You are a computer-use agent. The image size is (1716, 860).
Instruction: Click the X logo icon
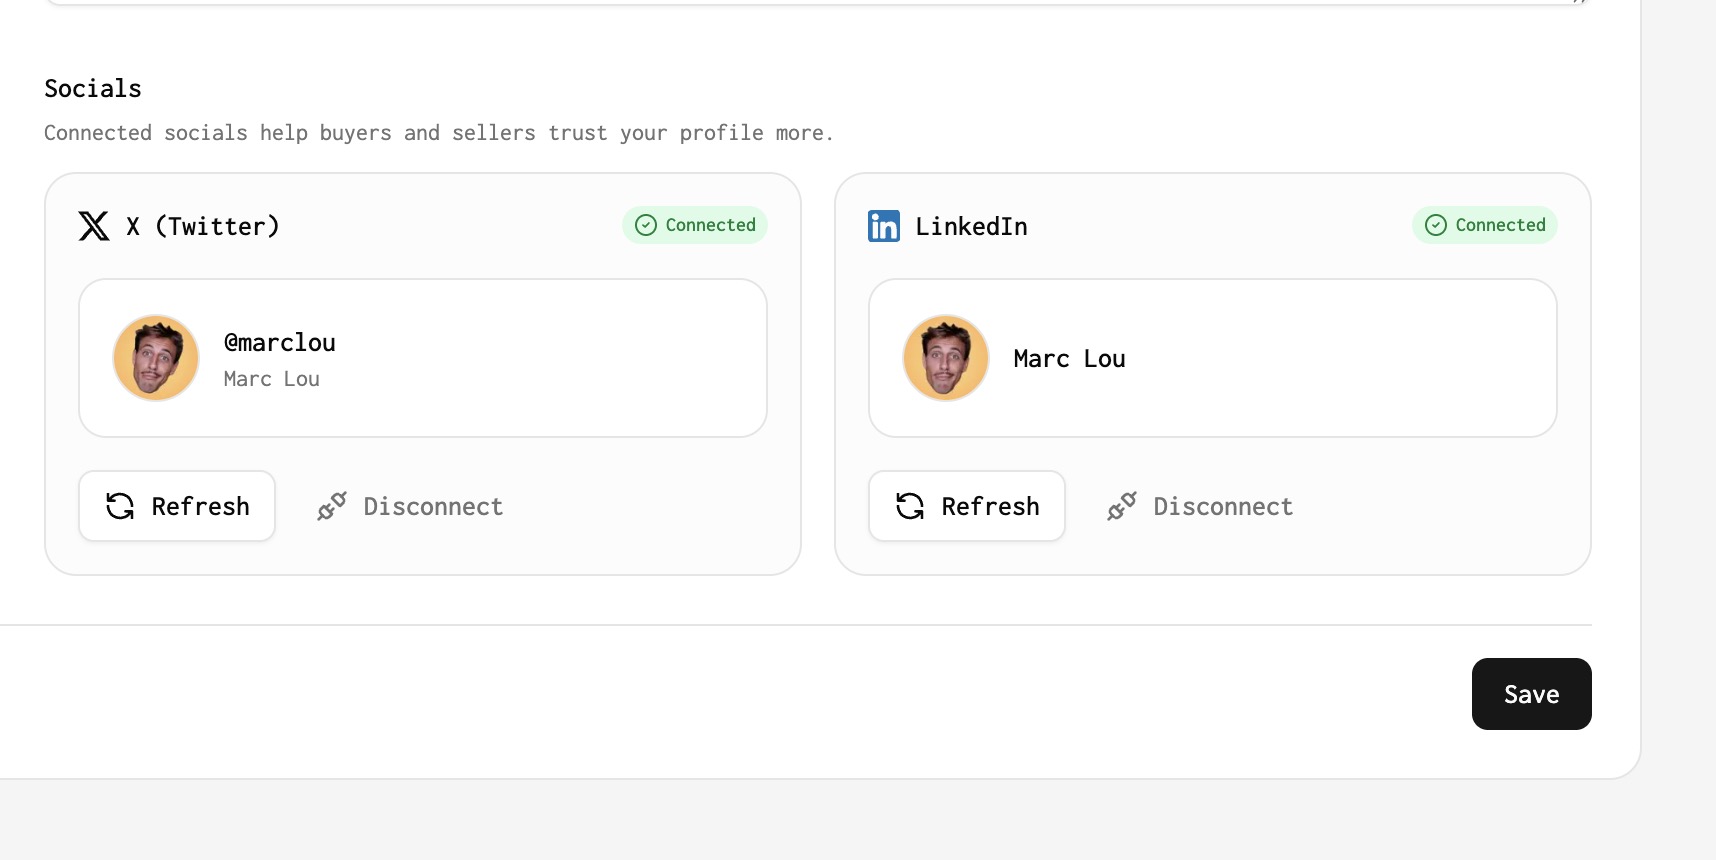(x=94, y=226)
